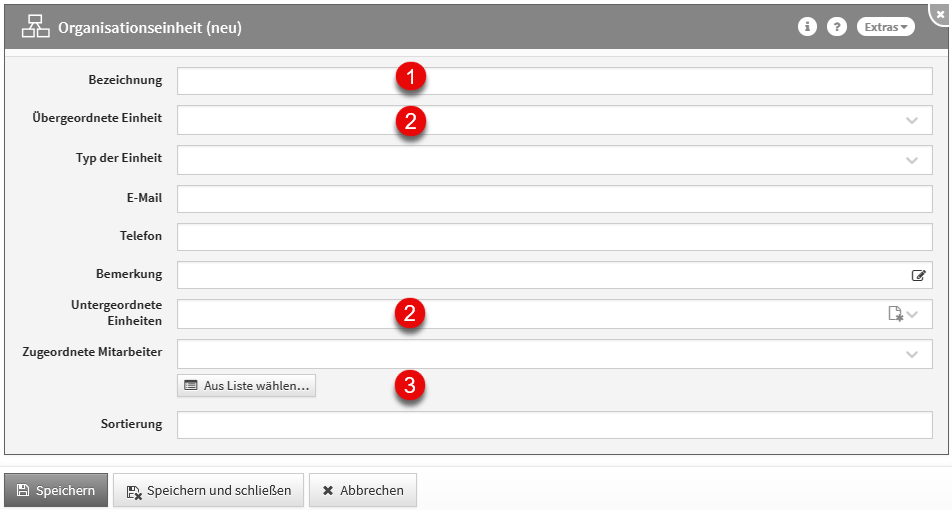Click the Sortierung input field
This screenshot has width=952, height=510.
pyautogui.click(x=554, y=424)
